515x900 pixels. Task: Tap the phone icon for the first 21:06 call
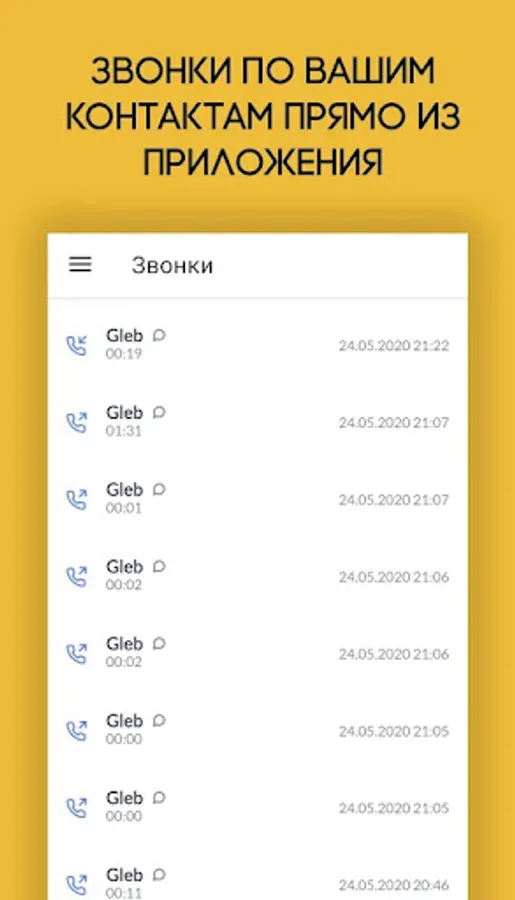pos(77,576)
